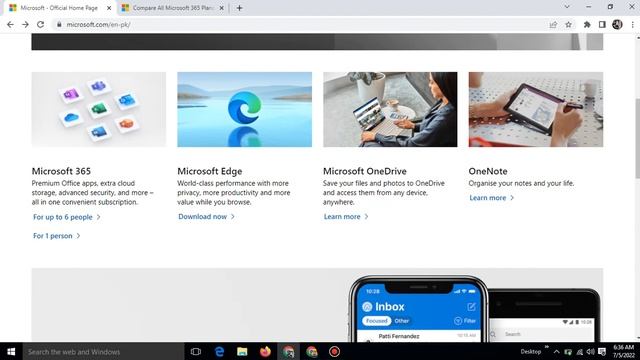Close the Microsoft Official Home Page tab
Image resolution: width=640 pixels, height=360 pixels.
(109, 8)
